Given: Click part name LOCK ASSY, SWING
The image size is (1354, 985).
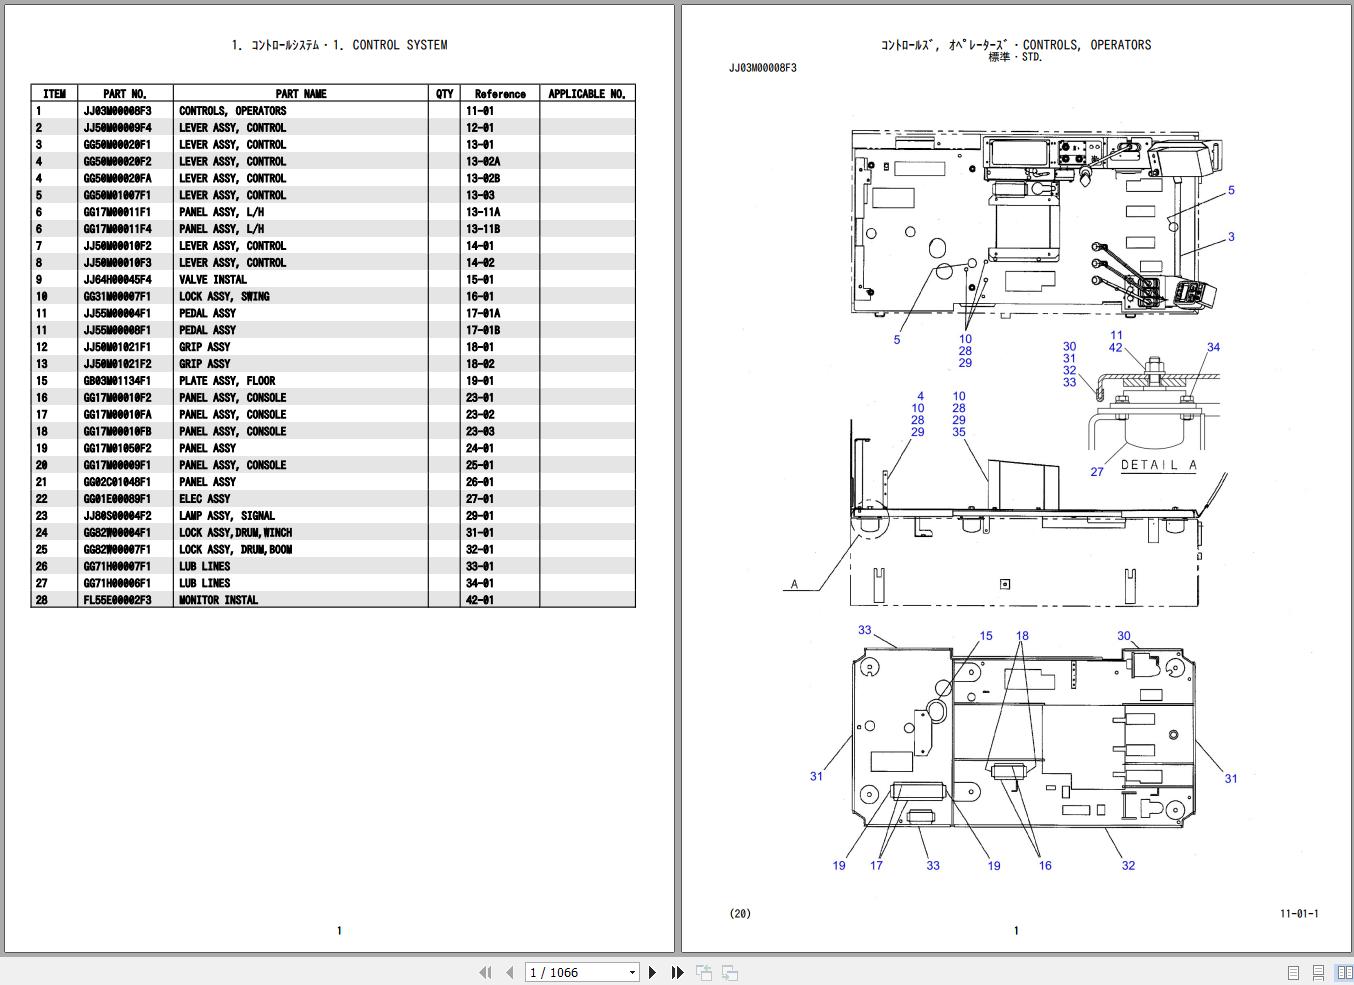Looking at the screenshot, I should point(224,297).
